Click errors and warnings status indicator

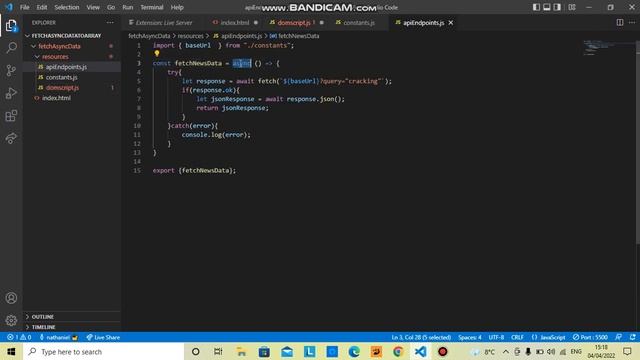click(19, 338)
